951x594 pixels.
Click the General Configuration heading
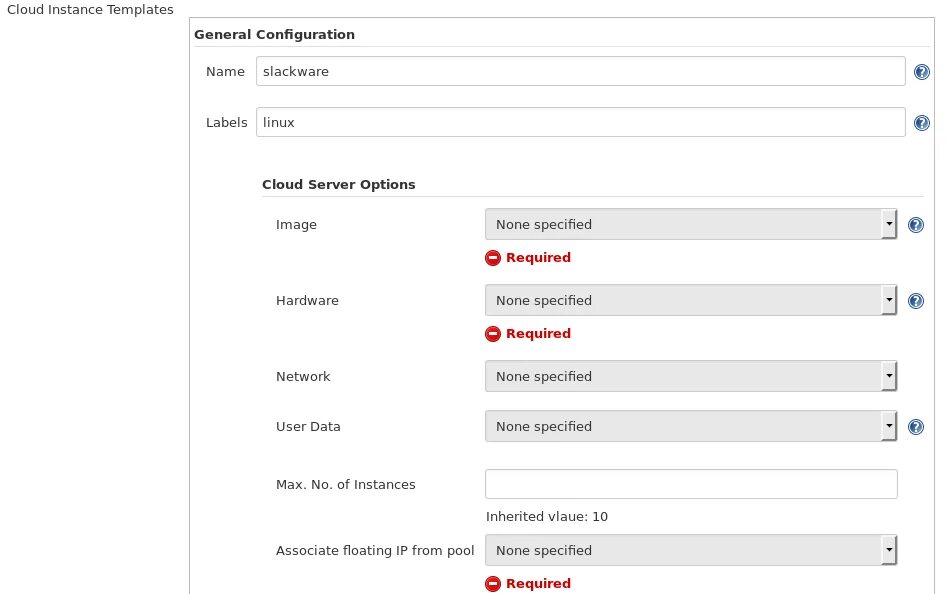click(274, 35)
